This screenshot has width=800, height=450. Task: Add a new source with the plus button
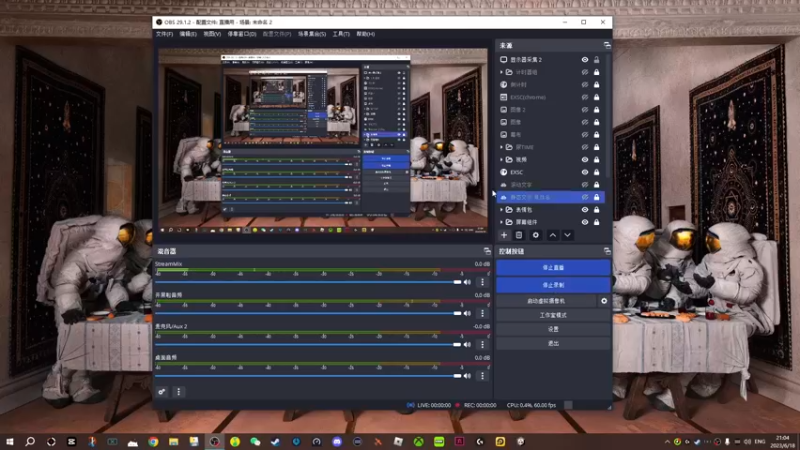tap(504, 235)
